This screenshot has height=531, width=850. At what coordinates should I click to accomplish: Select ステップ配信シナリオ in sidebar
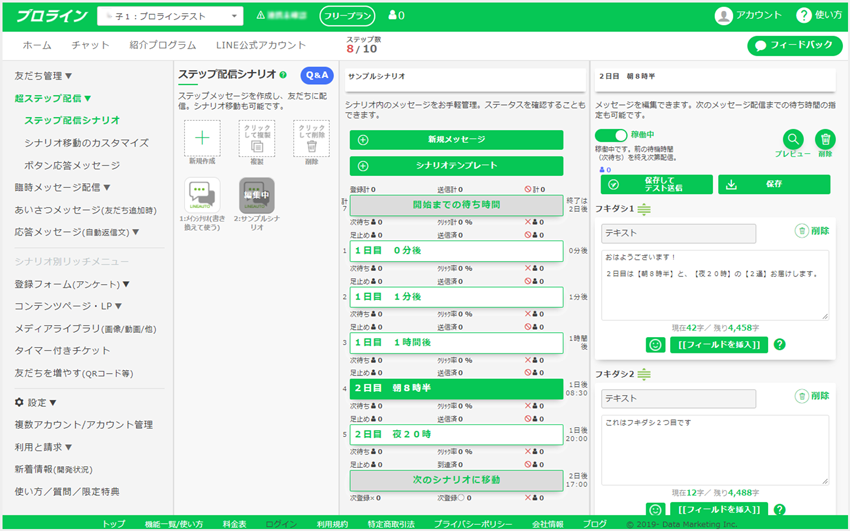tap(72, 120)
